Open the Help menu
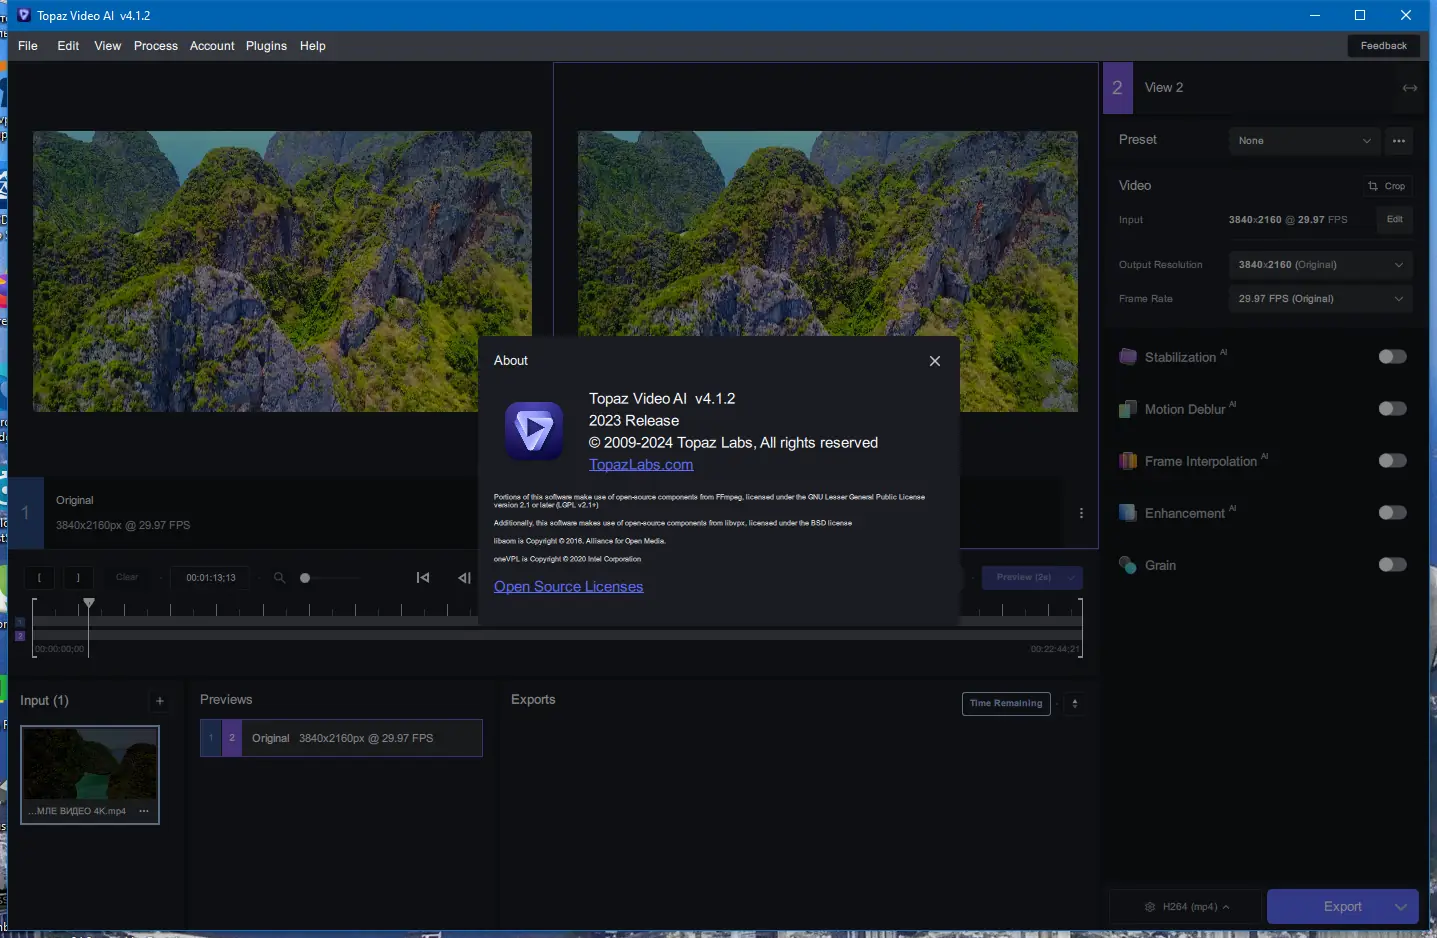This screenshot has height=938, width=1437. click(313, 46)
